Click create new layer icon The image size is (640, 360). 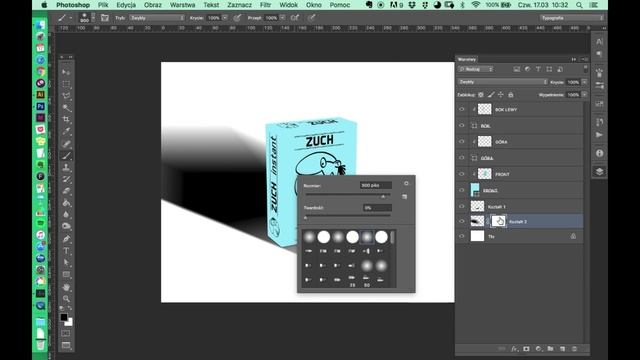(x=562, y=349)
